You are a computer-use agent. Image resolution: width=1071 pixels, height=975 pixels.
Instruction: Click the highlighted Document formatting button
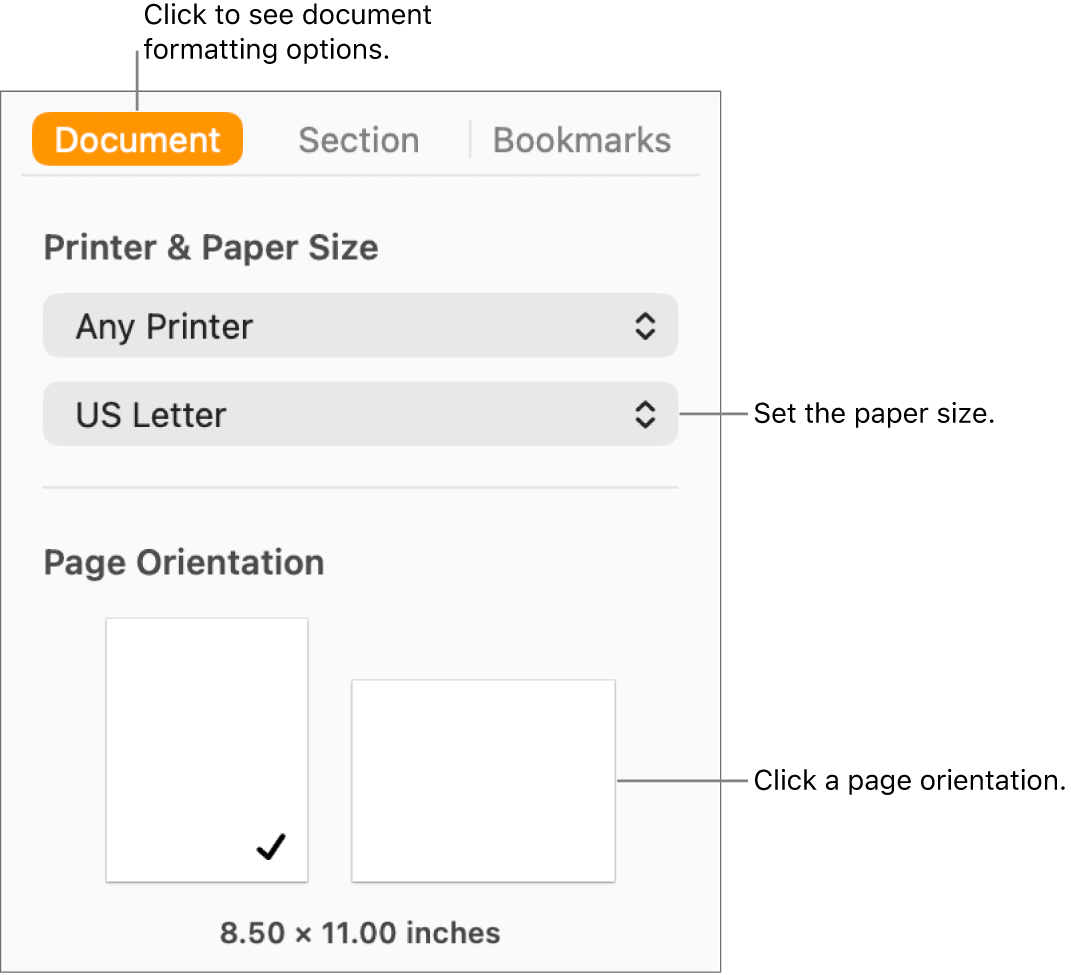(137, 140)
